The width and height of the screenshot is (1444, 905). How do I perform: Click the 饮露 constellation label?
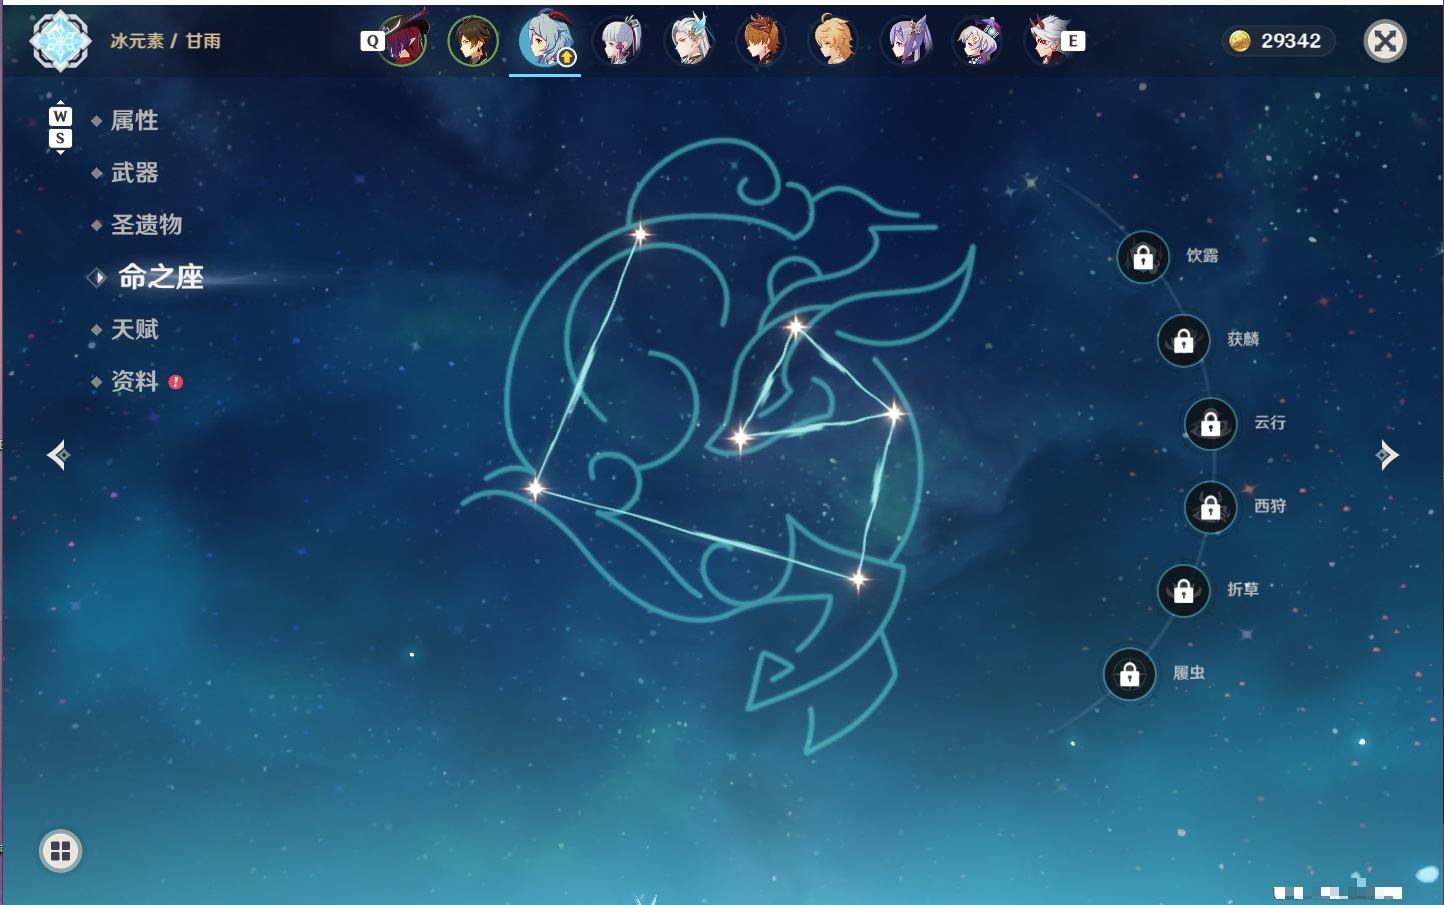pos(1202,256)
